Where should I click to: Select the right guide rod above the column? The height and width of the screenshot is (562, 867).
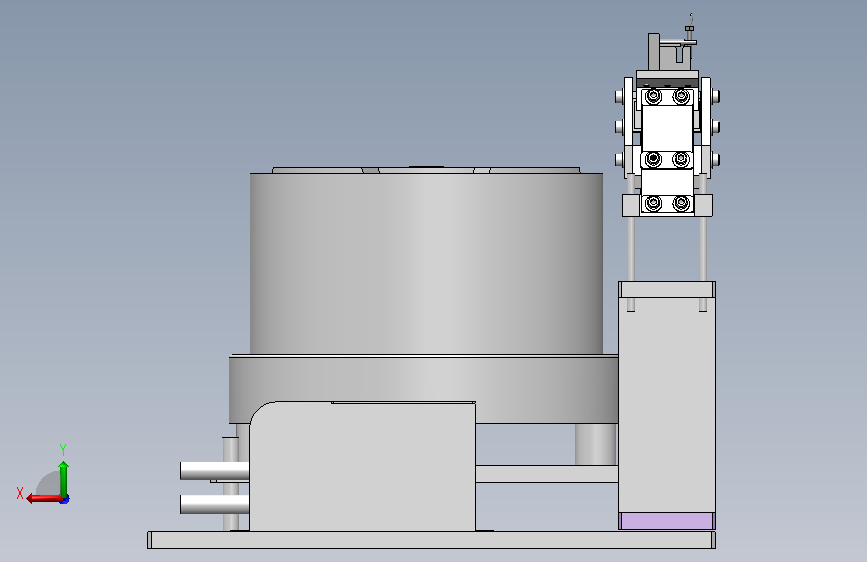pyautogui.click(x=703, y=248)
